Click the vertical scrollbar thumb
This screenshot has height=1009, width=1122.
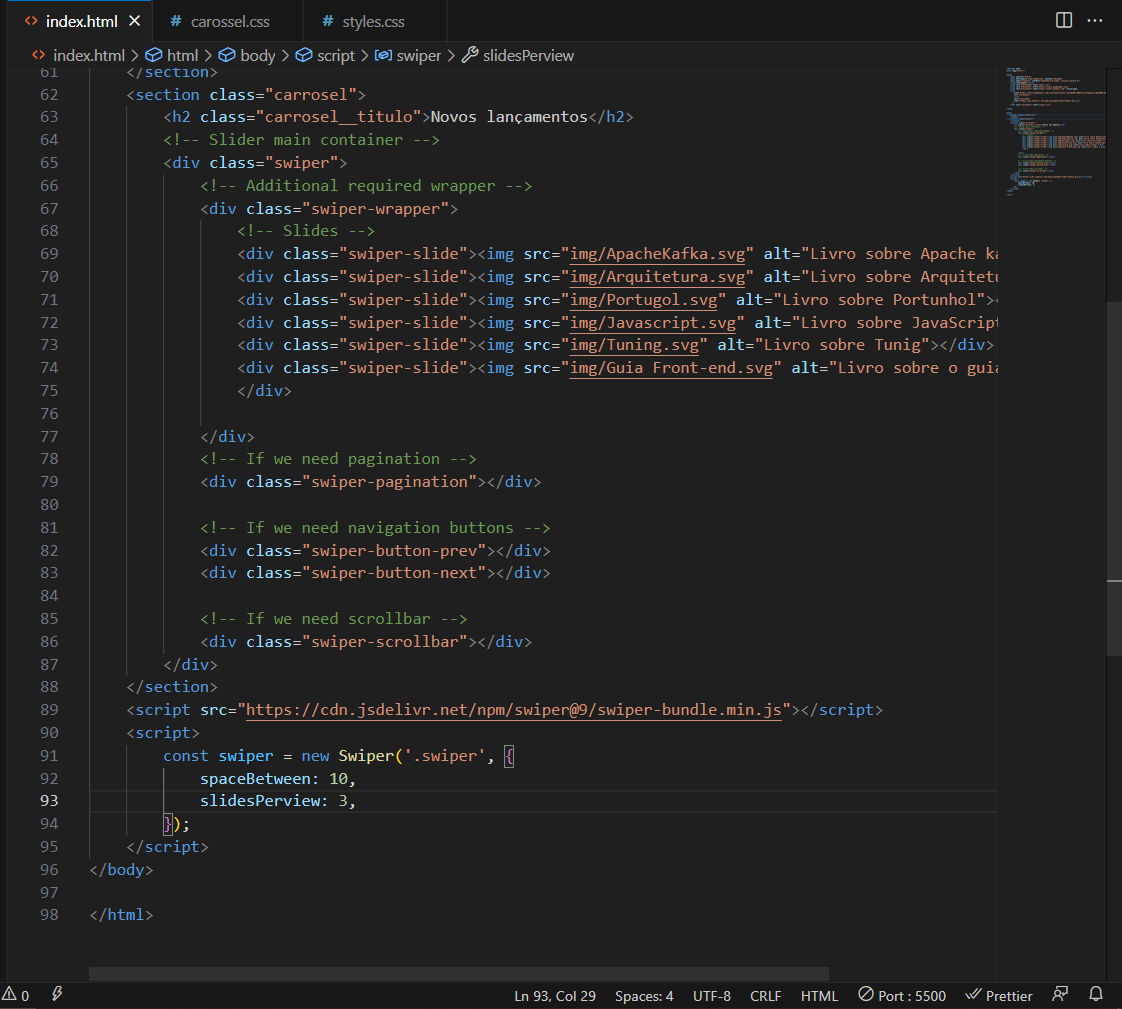1114,478
